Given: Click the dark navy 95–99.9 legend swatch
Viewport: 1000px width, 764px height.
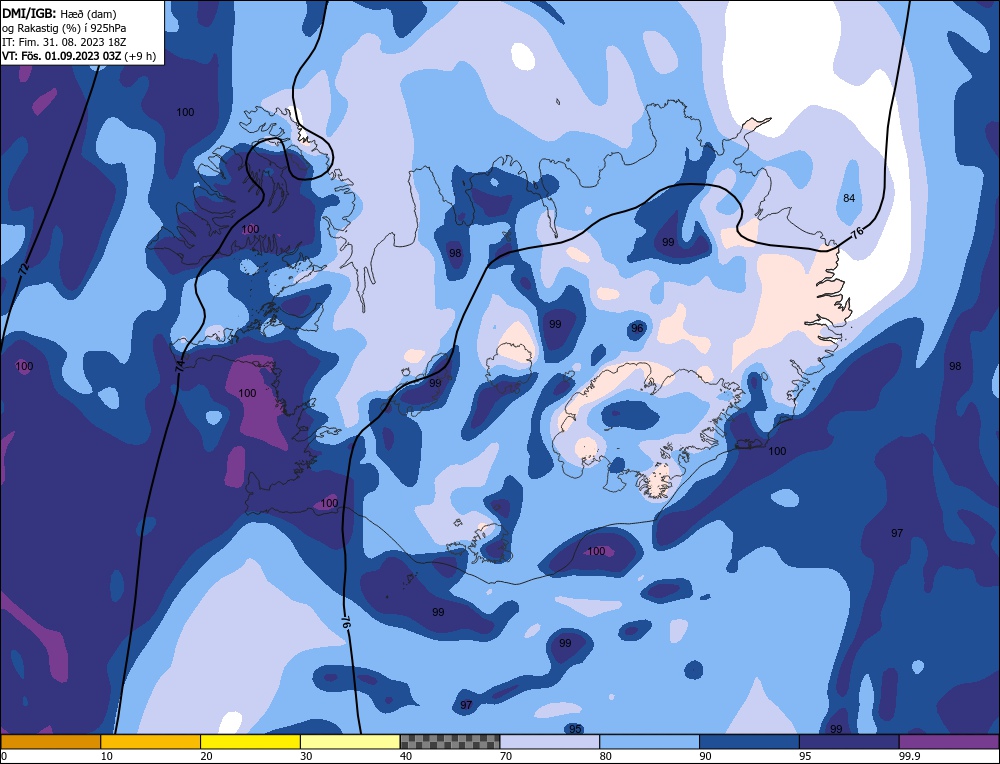Looking at the screenshot, I should click(x=849, y=741).
